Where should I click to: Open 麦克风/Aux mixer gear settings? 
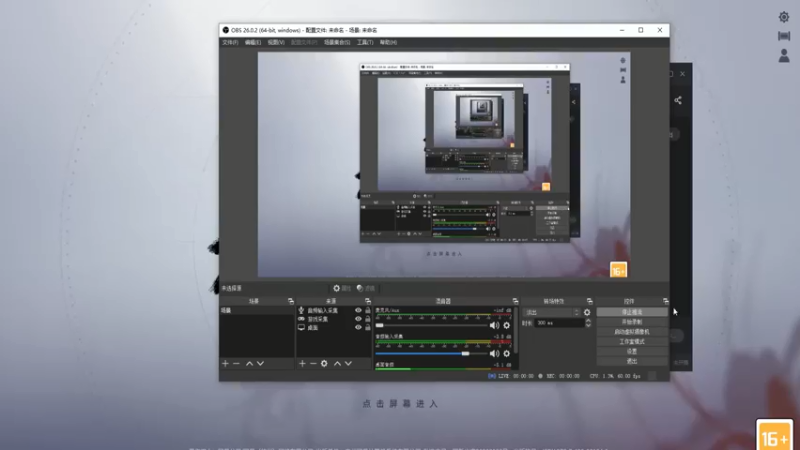tap(507, 325)
